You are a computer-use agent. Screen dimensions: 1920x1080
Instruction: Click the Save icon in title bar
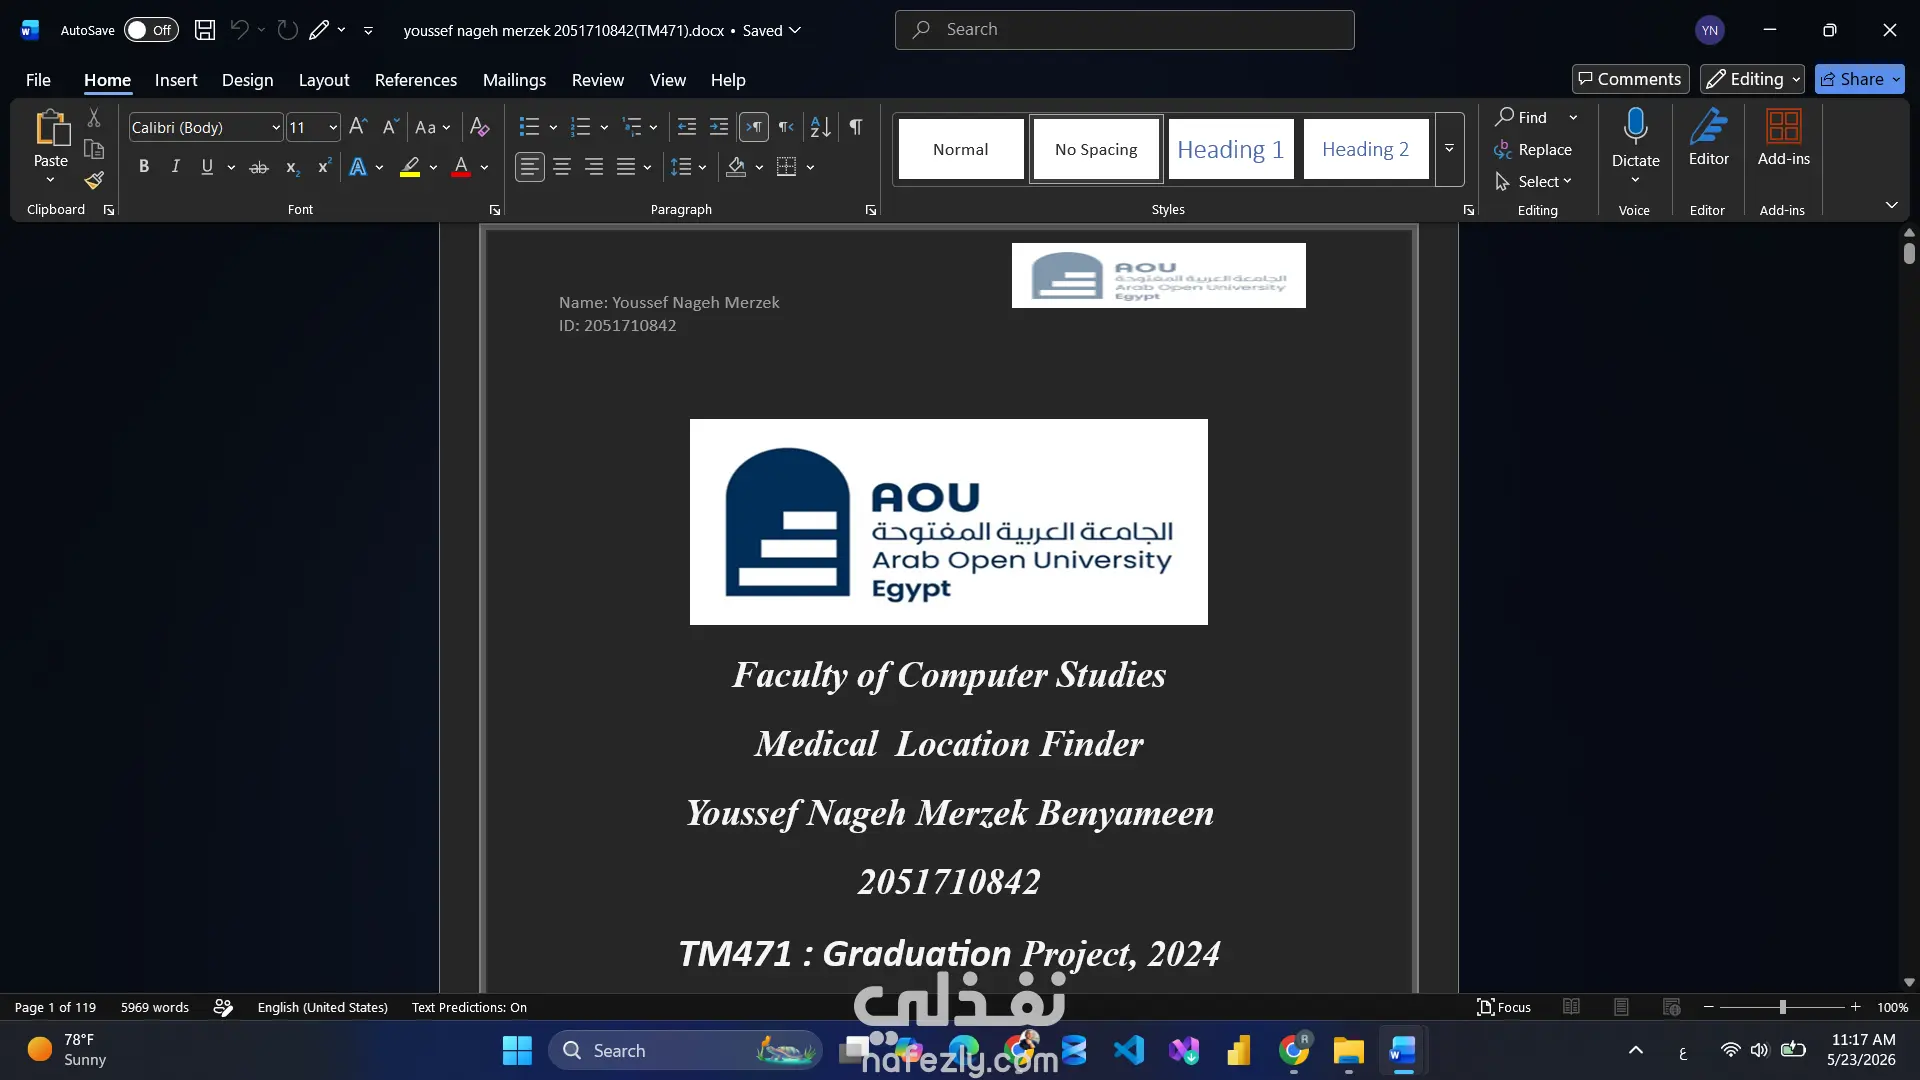click(205, 30)
